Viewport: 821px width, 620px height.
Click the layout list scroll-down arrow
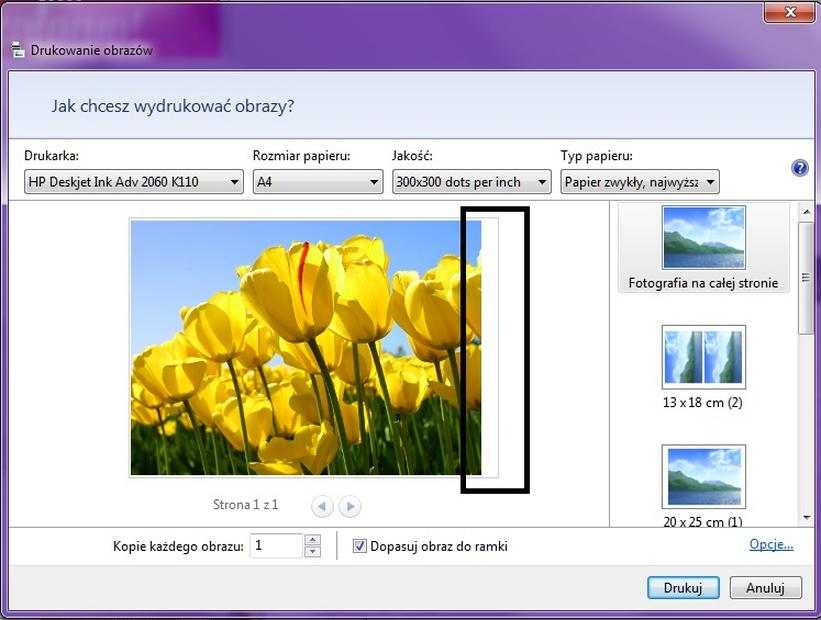pos(806,518)
